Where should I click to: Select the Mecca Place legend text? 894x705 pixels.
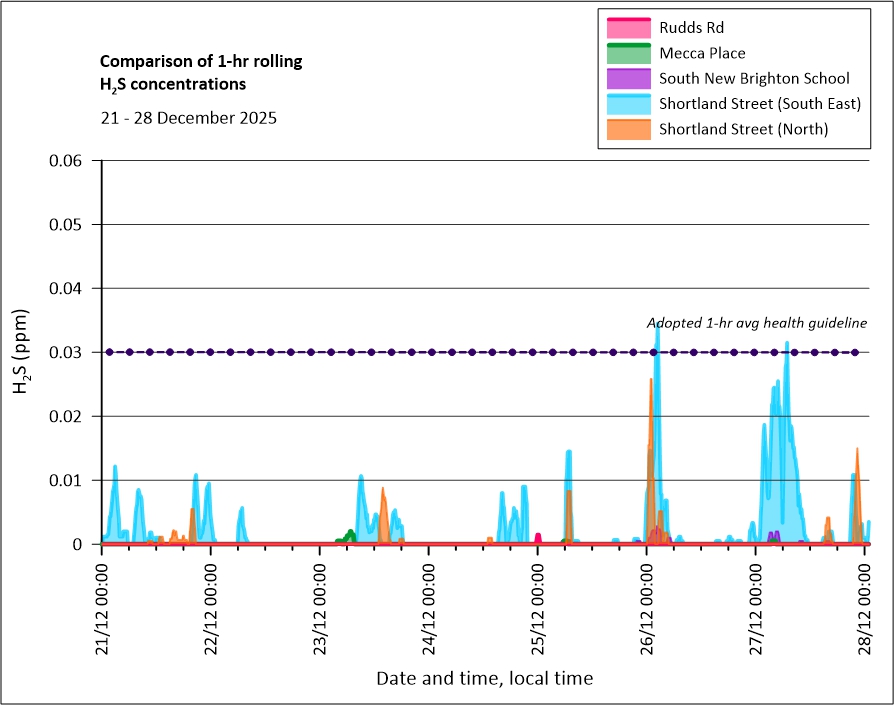tap(702, 54)
